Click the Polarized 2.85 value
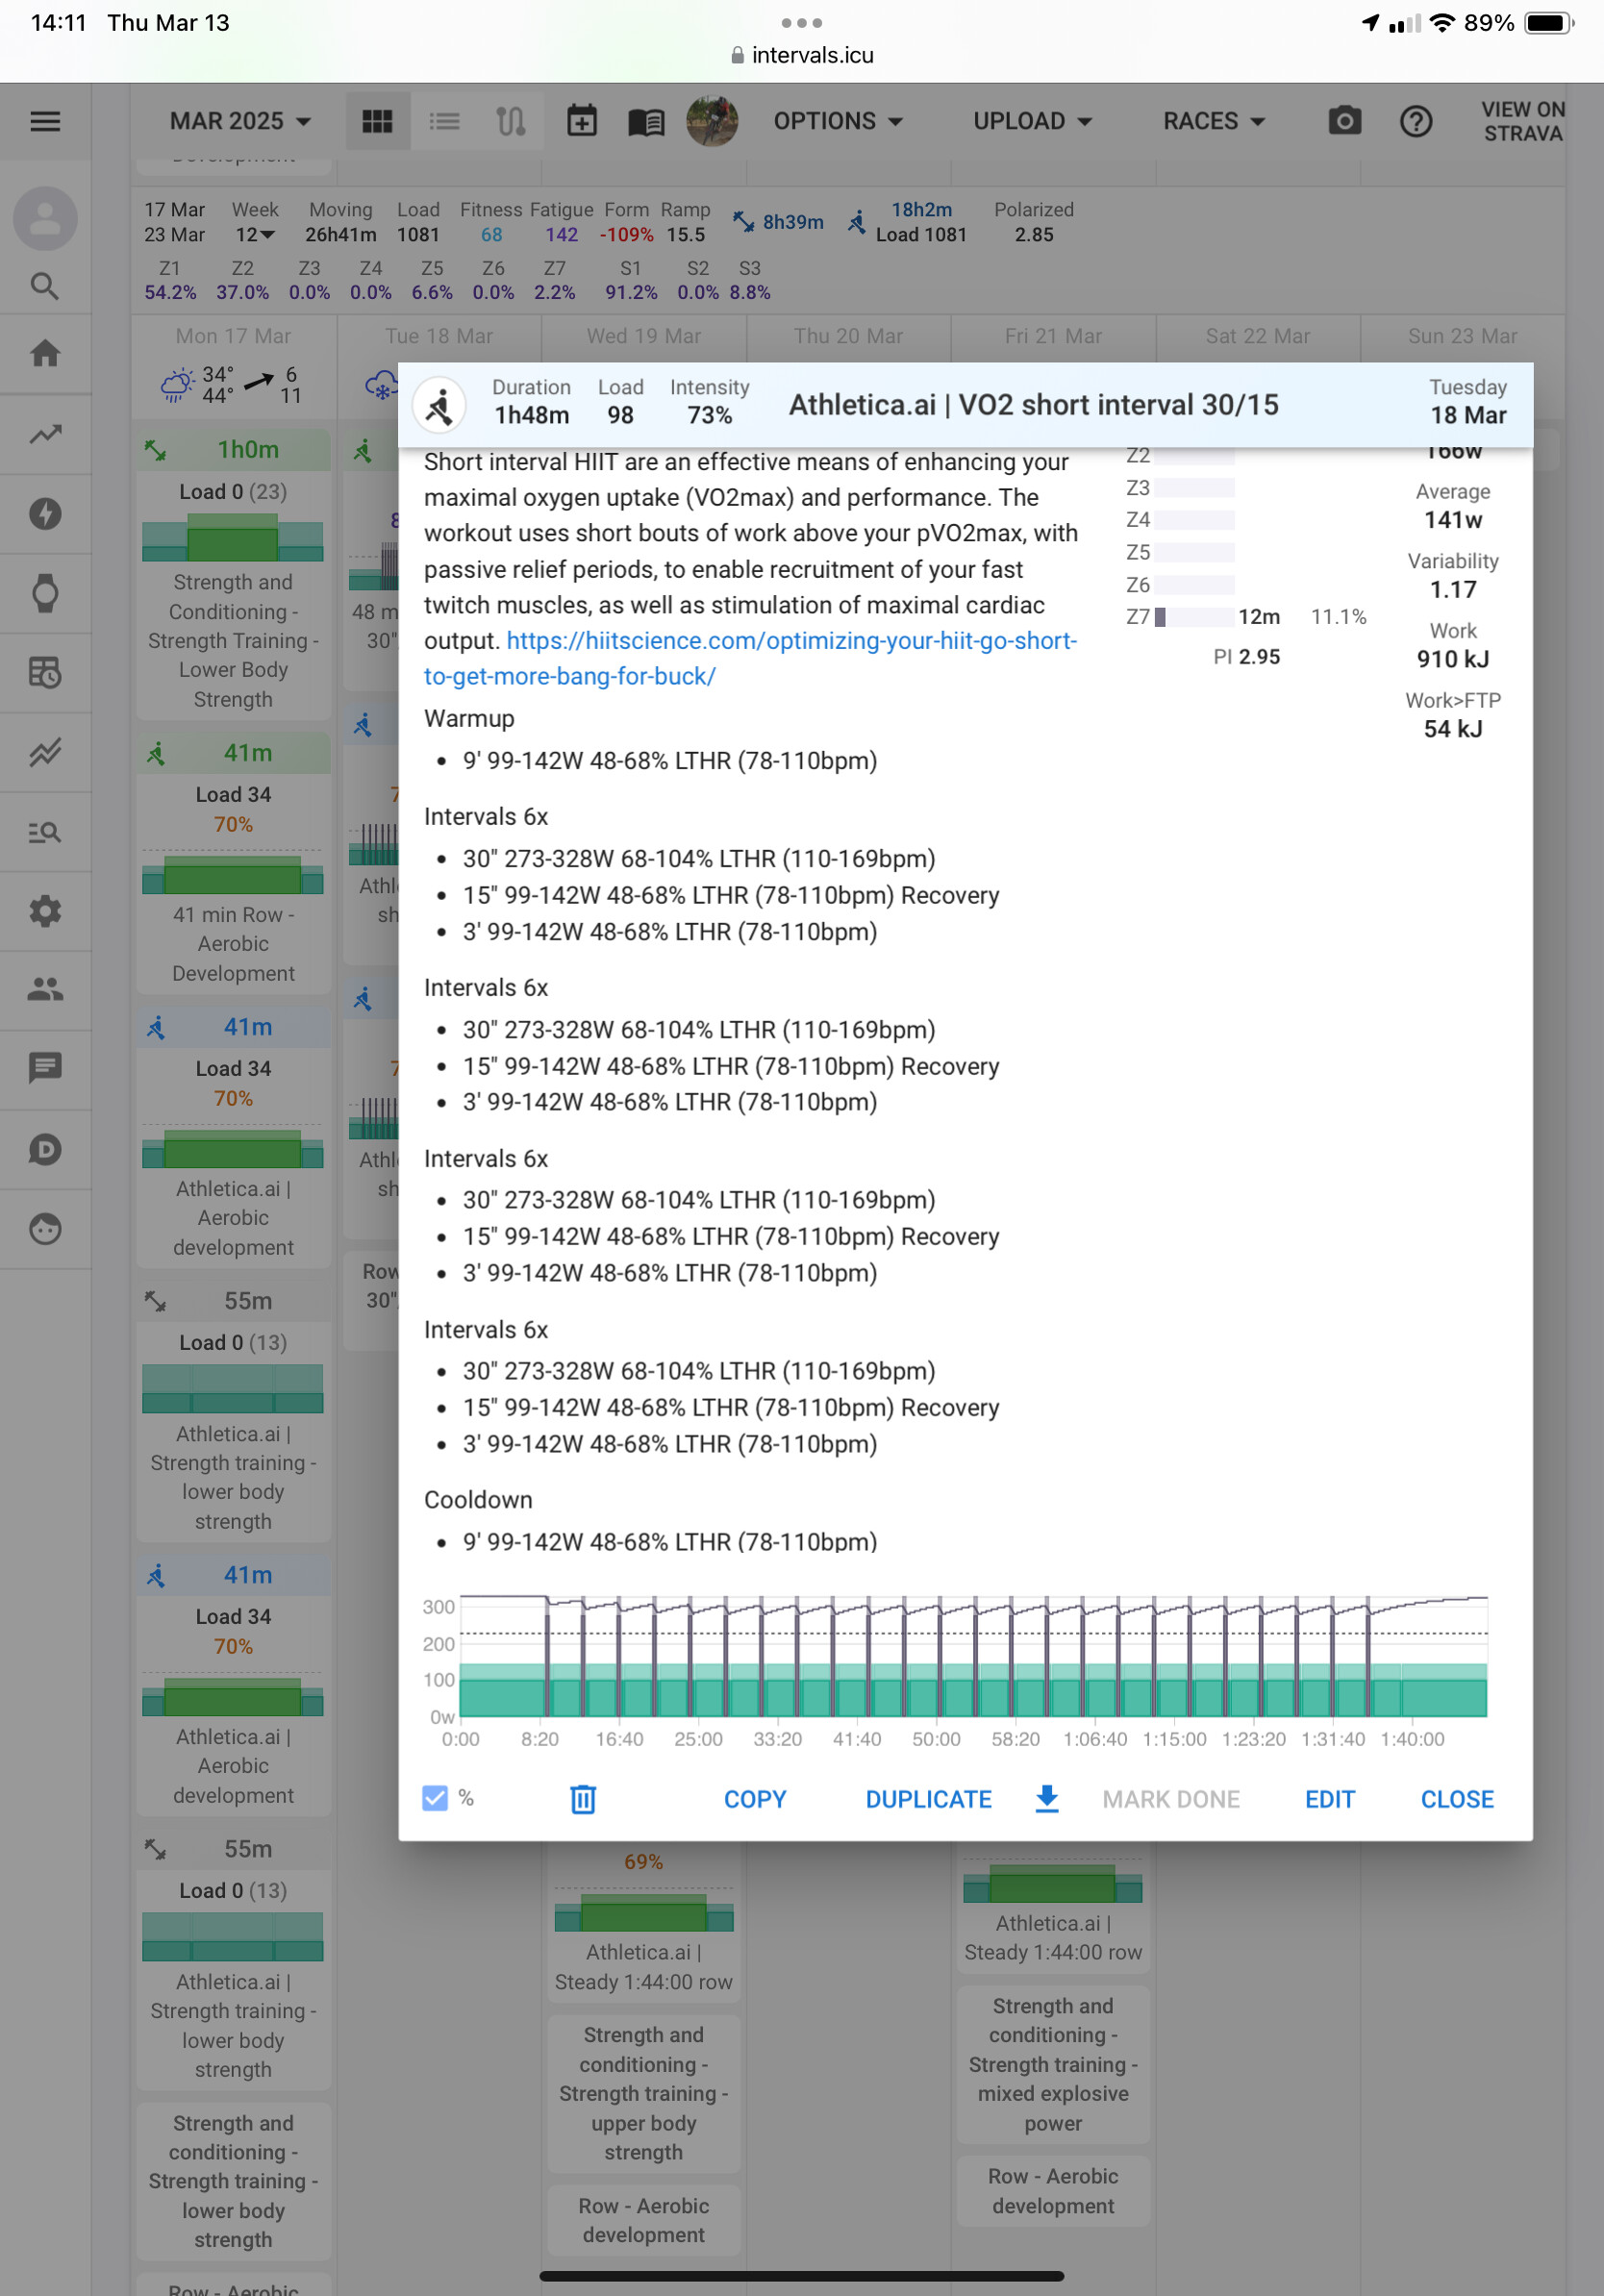 pyautogui.click(x=1033, y=235)
